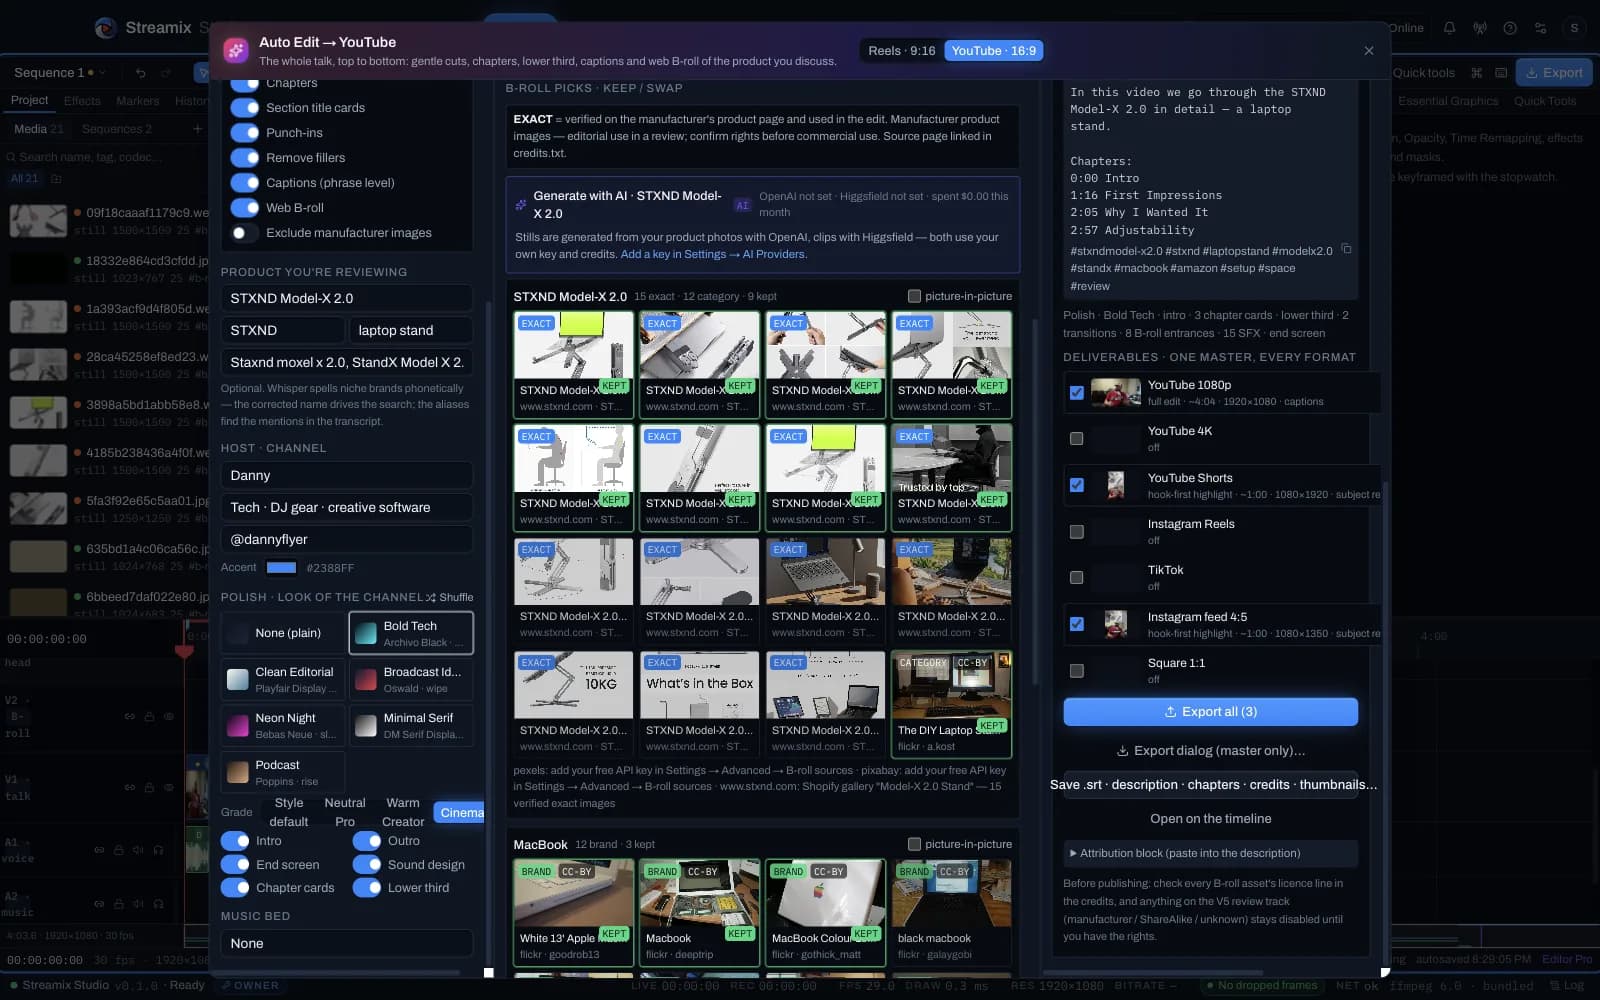Click the Auto Edit sparkle icon in dialog header
Screen dimensions: 1600x1000
(x=236, y=50)
